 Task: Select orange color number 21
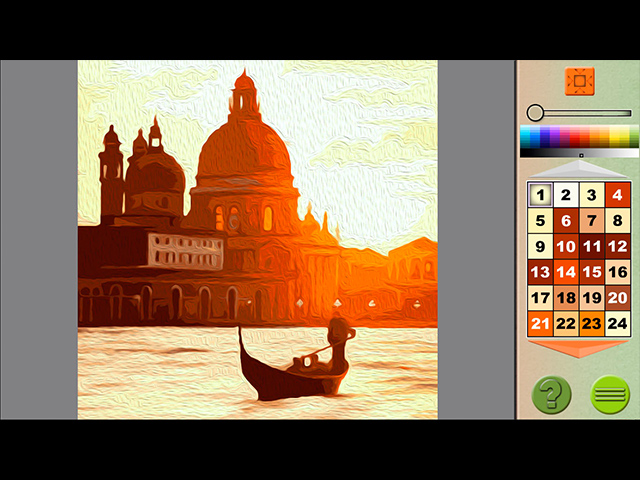coord(540,323)
